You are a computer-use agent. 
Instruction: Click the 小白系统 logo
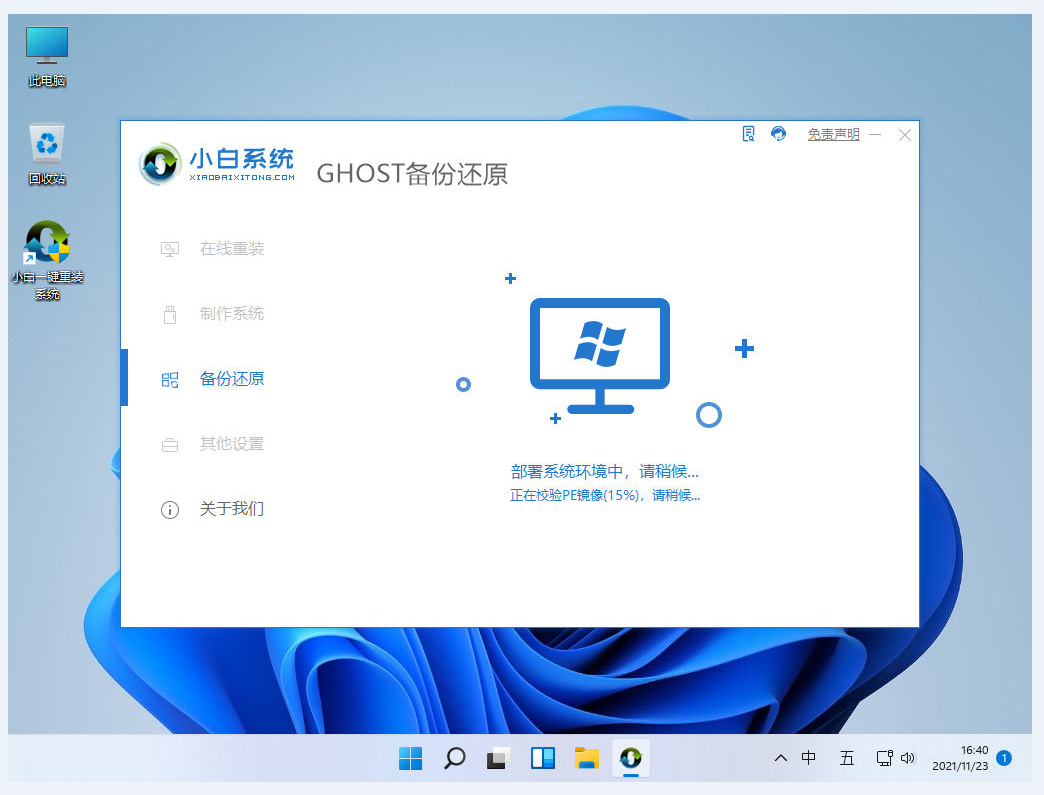[x=217, y=164]
